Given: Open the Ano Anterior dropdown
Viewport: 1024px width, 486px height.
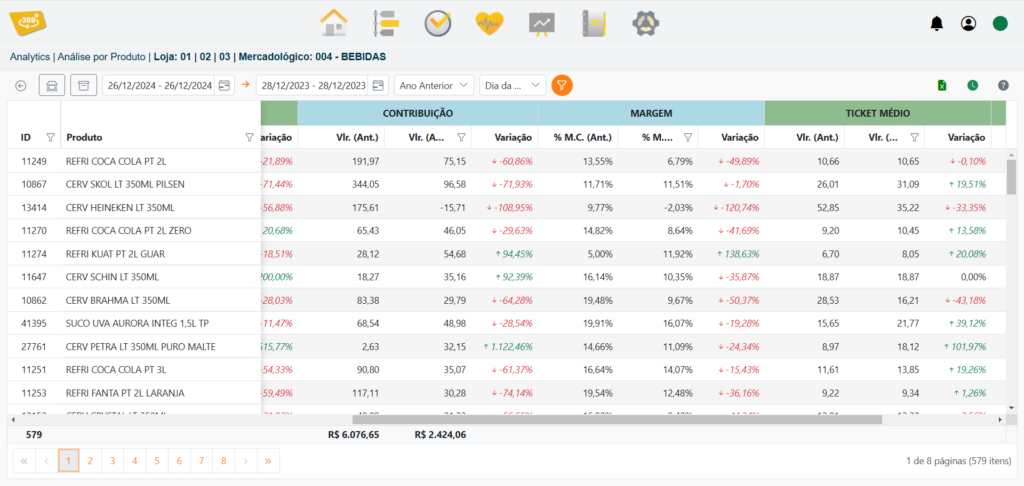Looking at the screenshot, I should (x=434, y=86).
